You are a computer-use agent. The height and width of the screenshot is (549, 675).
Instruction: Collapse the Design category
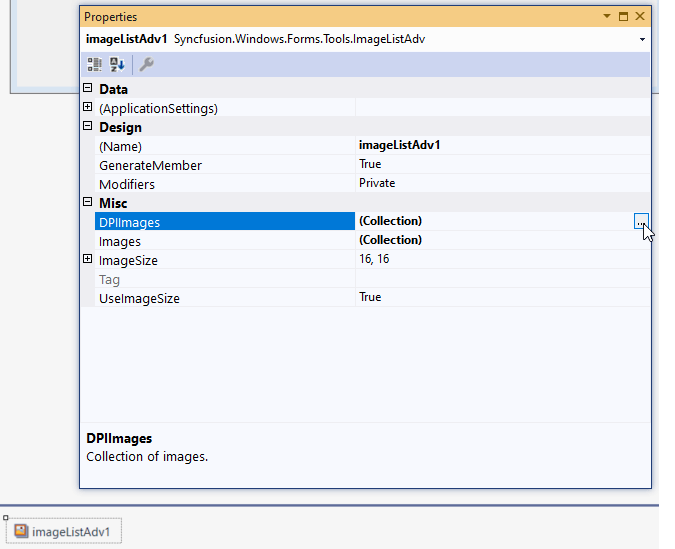[87, 126]
